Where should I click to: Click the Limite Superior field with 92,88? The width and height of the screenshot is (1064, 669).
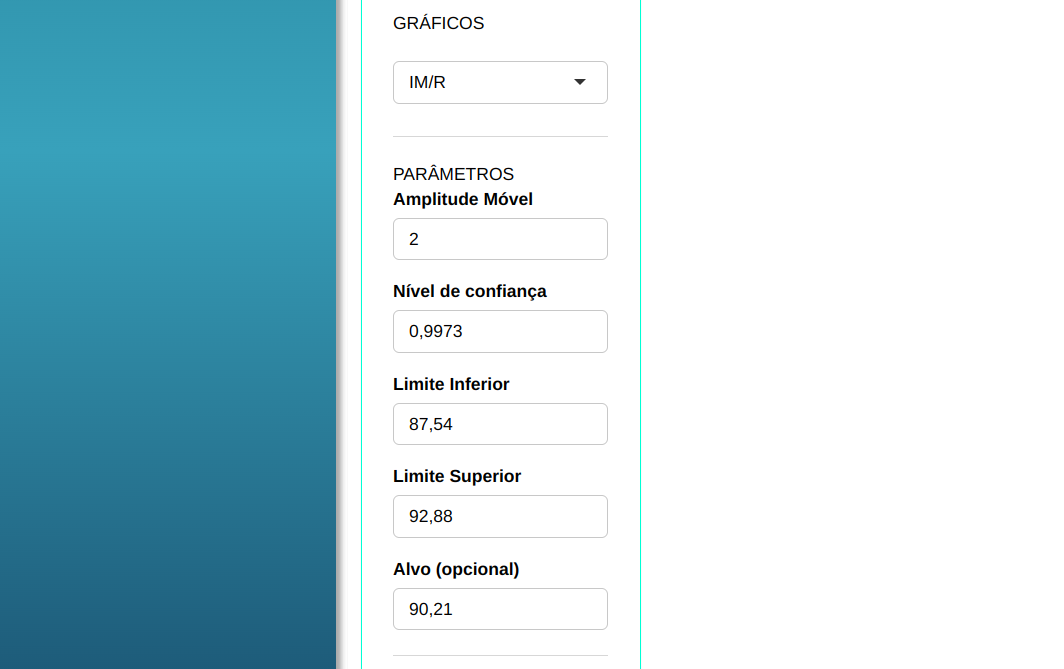click(500, 516)
